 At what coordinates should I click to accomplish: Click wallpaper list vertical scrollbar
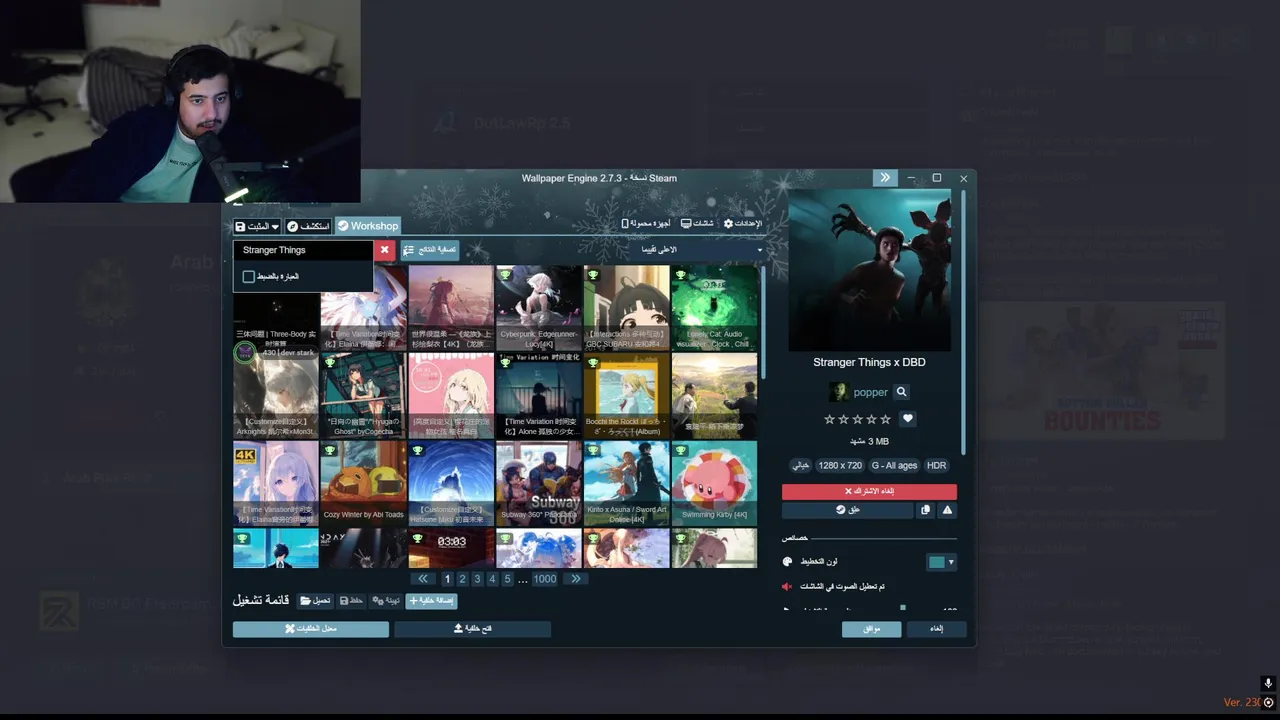[x=764, y=320]
